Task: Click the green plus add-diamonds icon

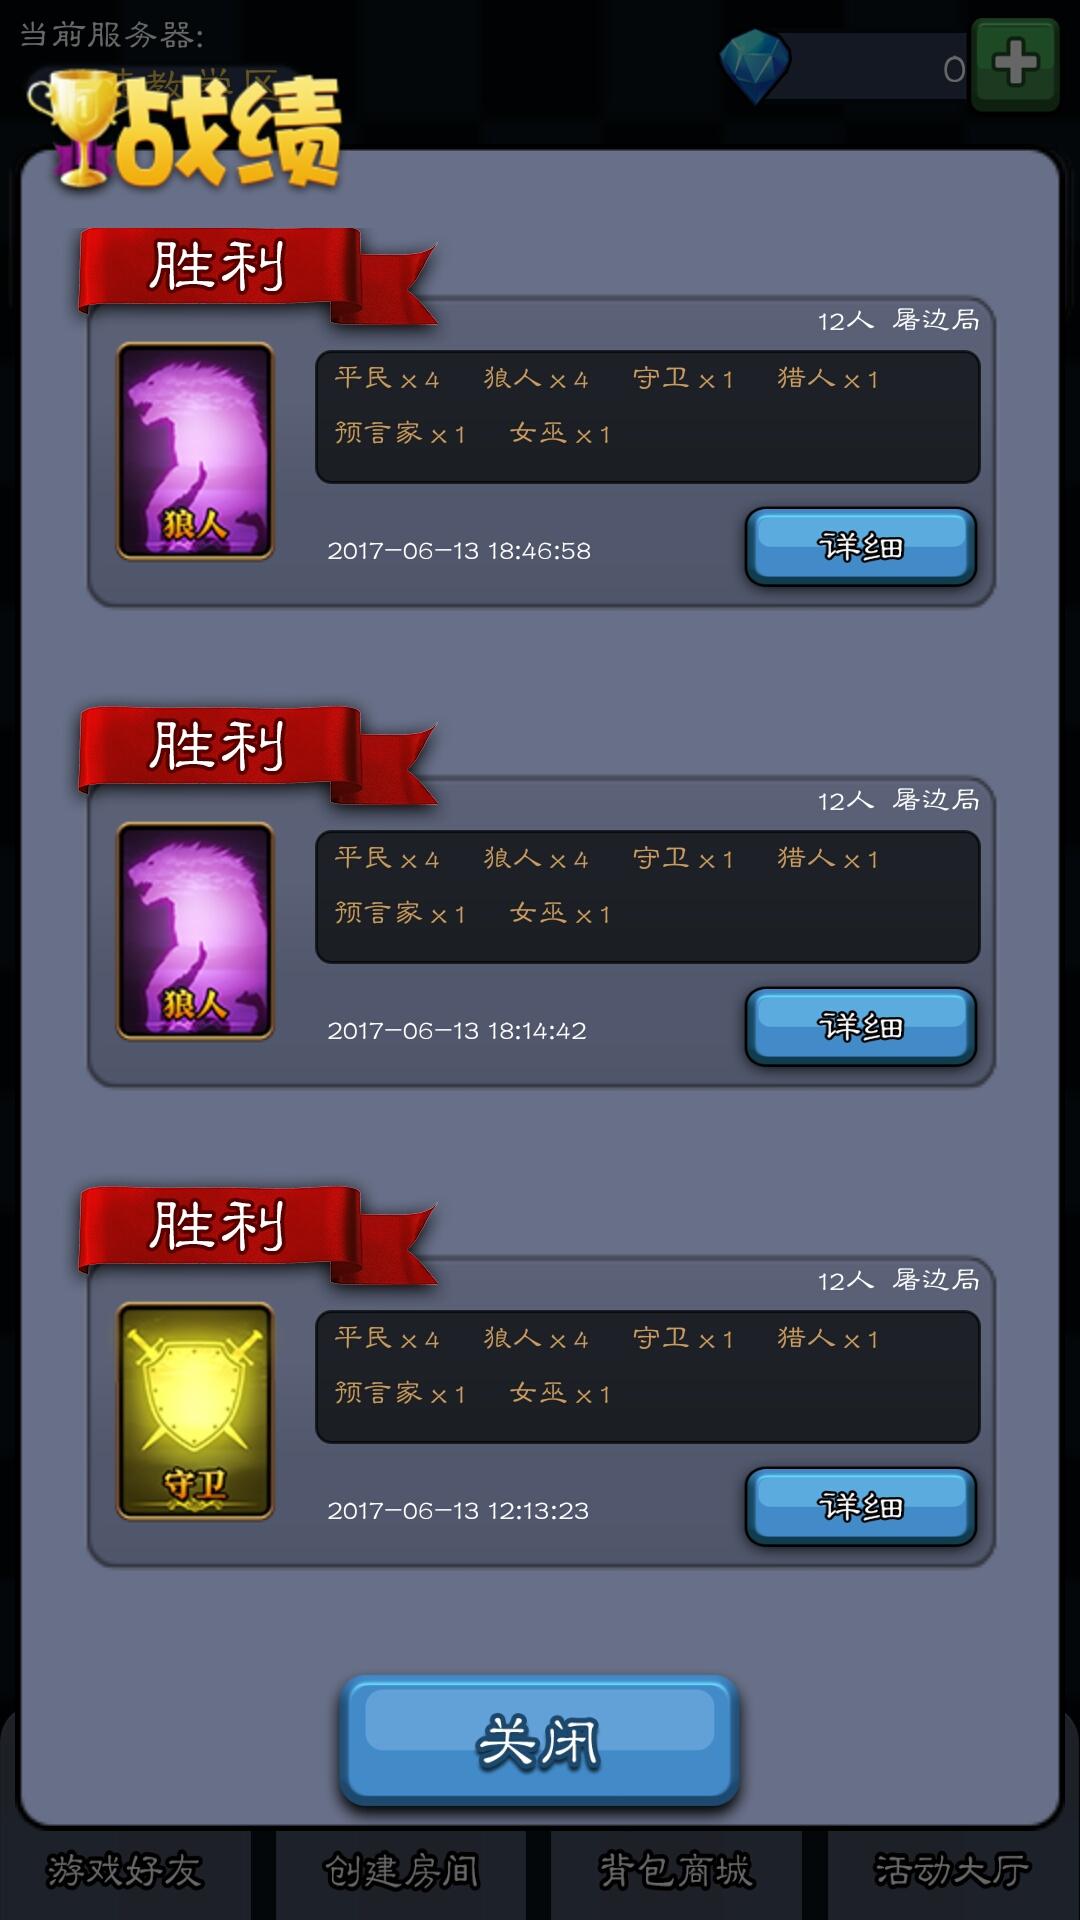Action: tap(1015, 64)
